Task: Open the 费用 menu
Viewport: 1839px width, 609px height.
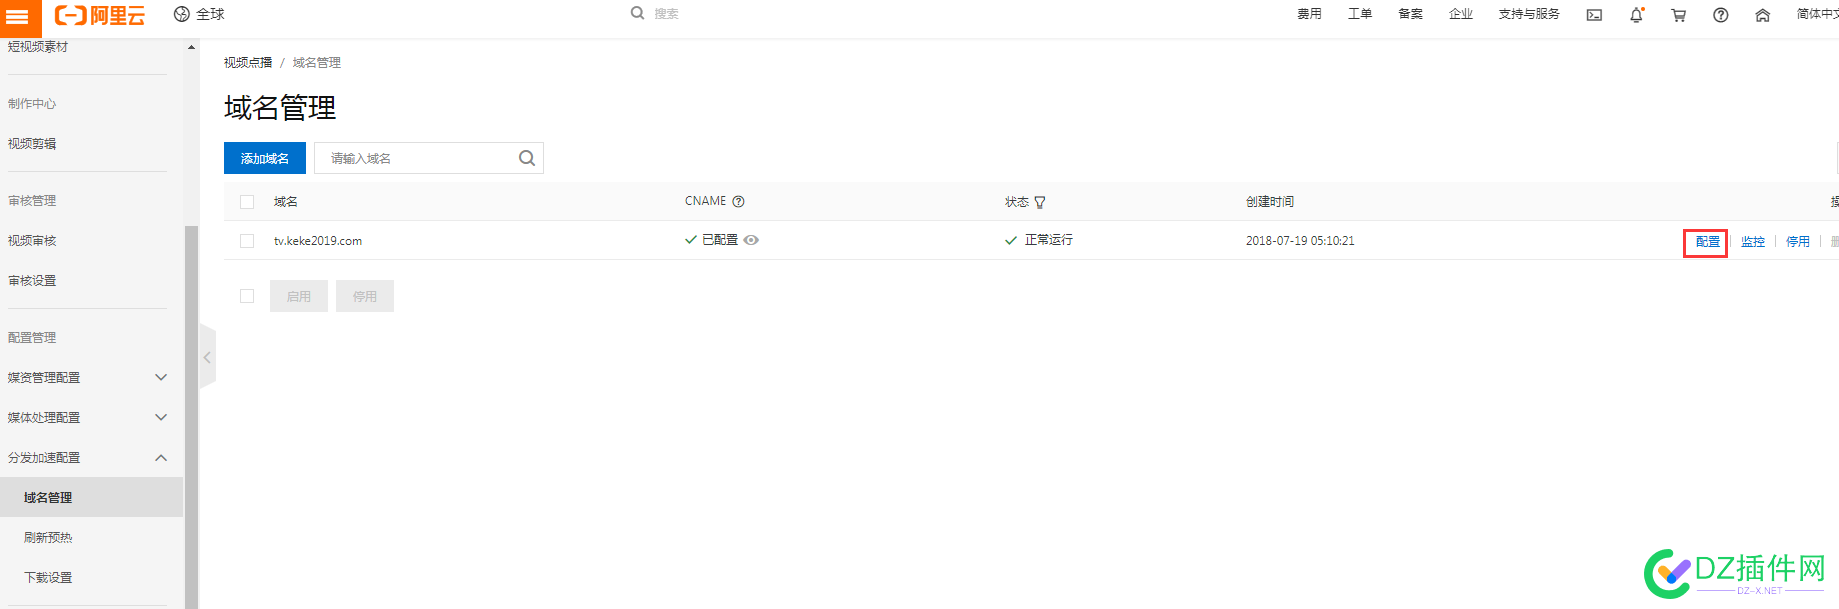Action: click(1309, 14)
